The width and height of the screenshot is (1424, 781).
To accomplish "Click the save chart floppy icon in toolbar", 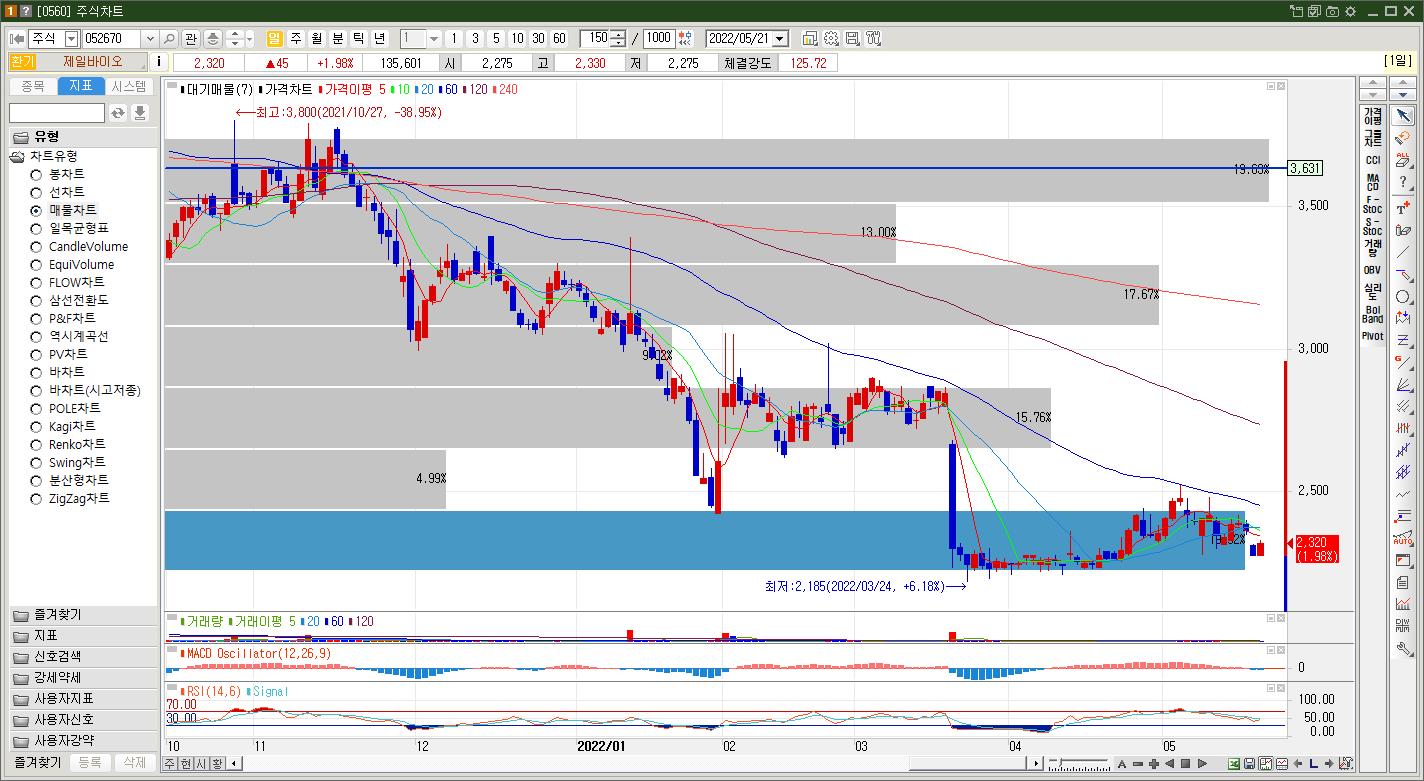I will coord(853,38).
